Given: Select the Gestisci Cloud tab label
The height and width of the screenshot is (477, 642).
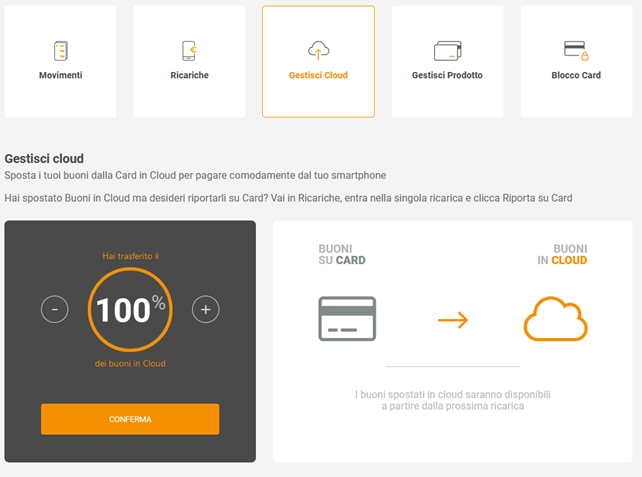Looking at the screenshot, I should coord(318,75).
